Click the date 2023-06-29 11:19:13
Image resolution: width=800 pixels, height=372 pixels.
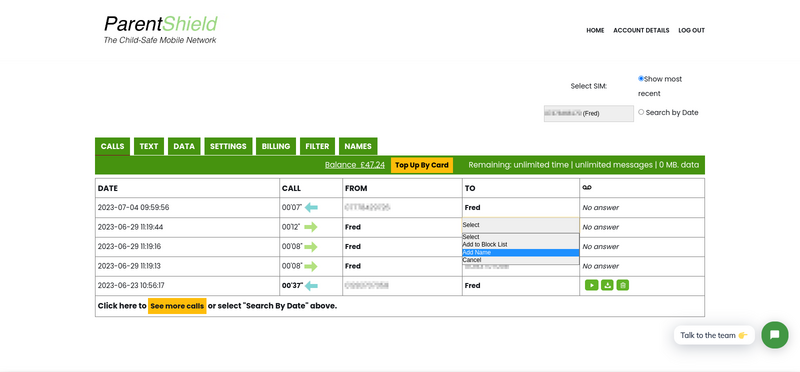(x=129, y=266)
